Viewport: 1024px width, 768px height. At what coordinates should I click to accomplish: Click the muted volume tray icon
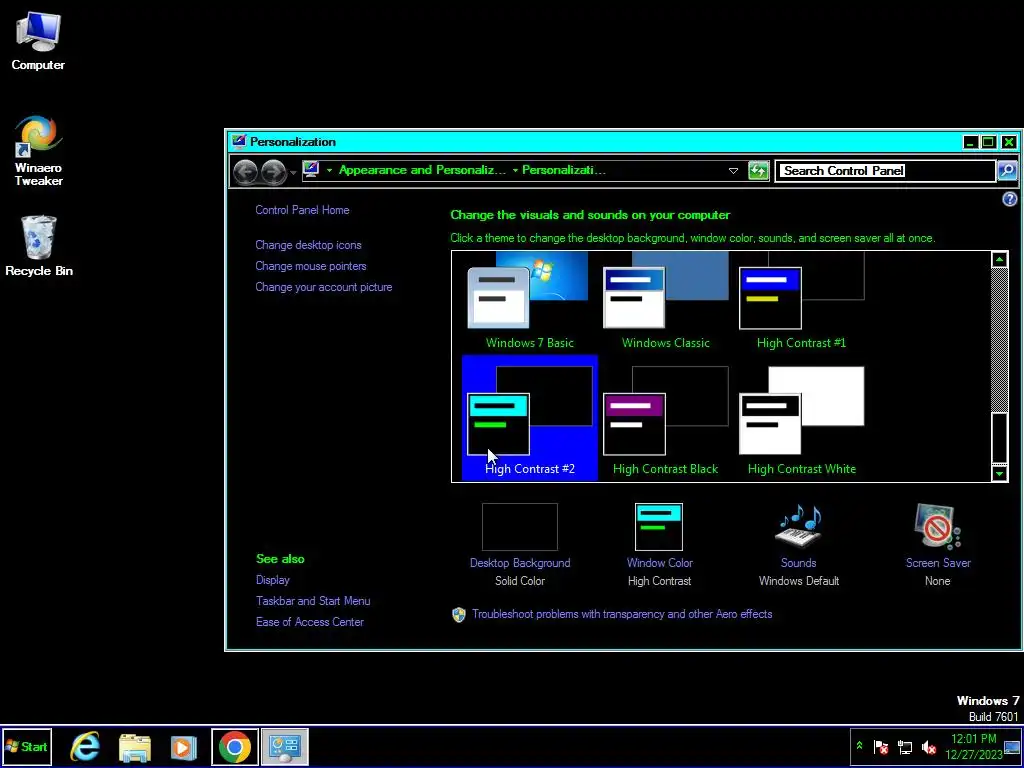(x=929, y=746)
